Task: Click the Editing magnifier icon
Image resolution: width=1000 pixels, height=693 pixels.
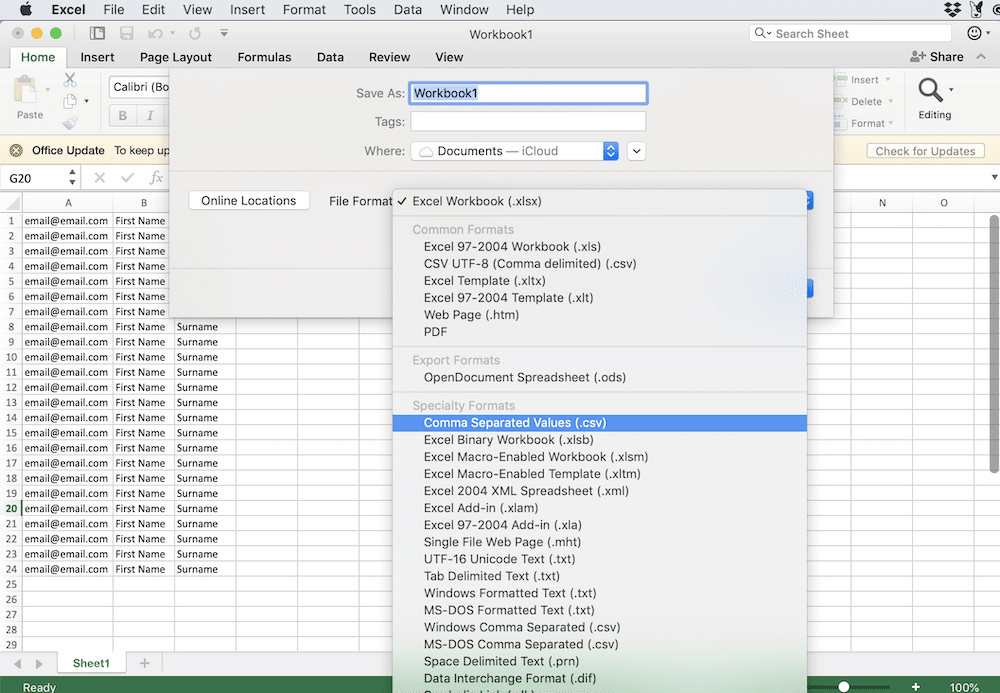Action: pyautogui.click(x=930, y=90)
